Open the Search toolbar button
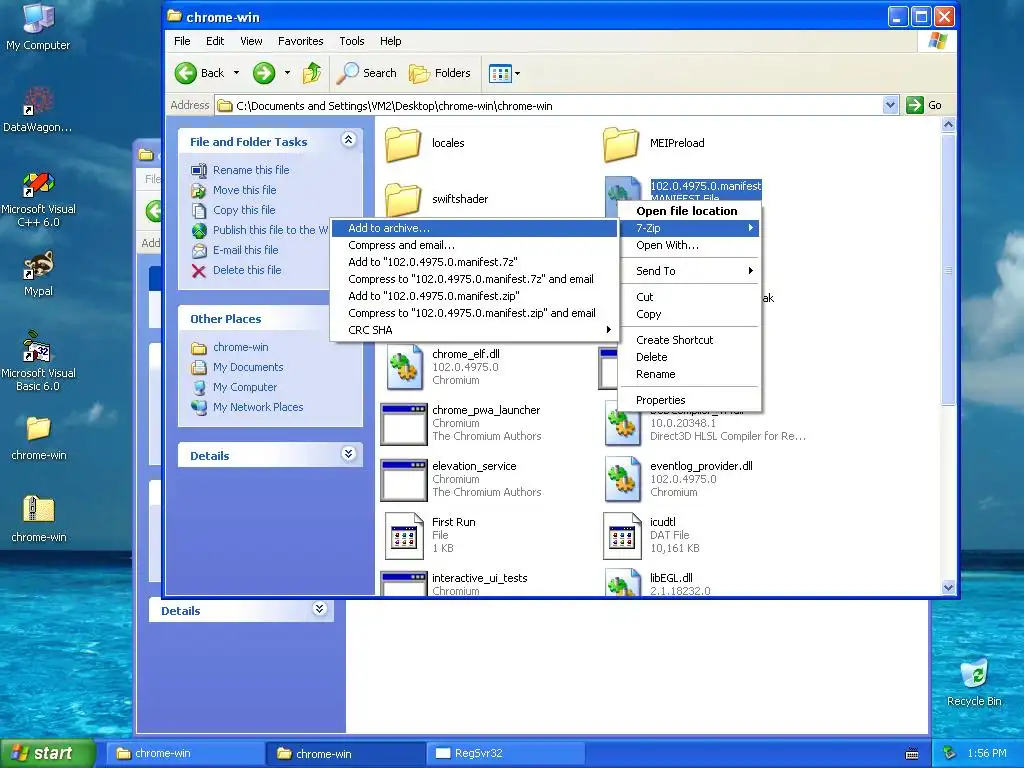The image size is (1024, 768). (366, 73)
